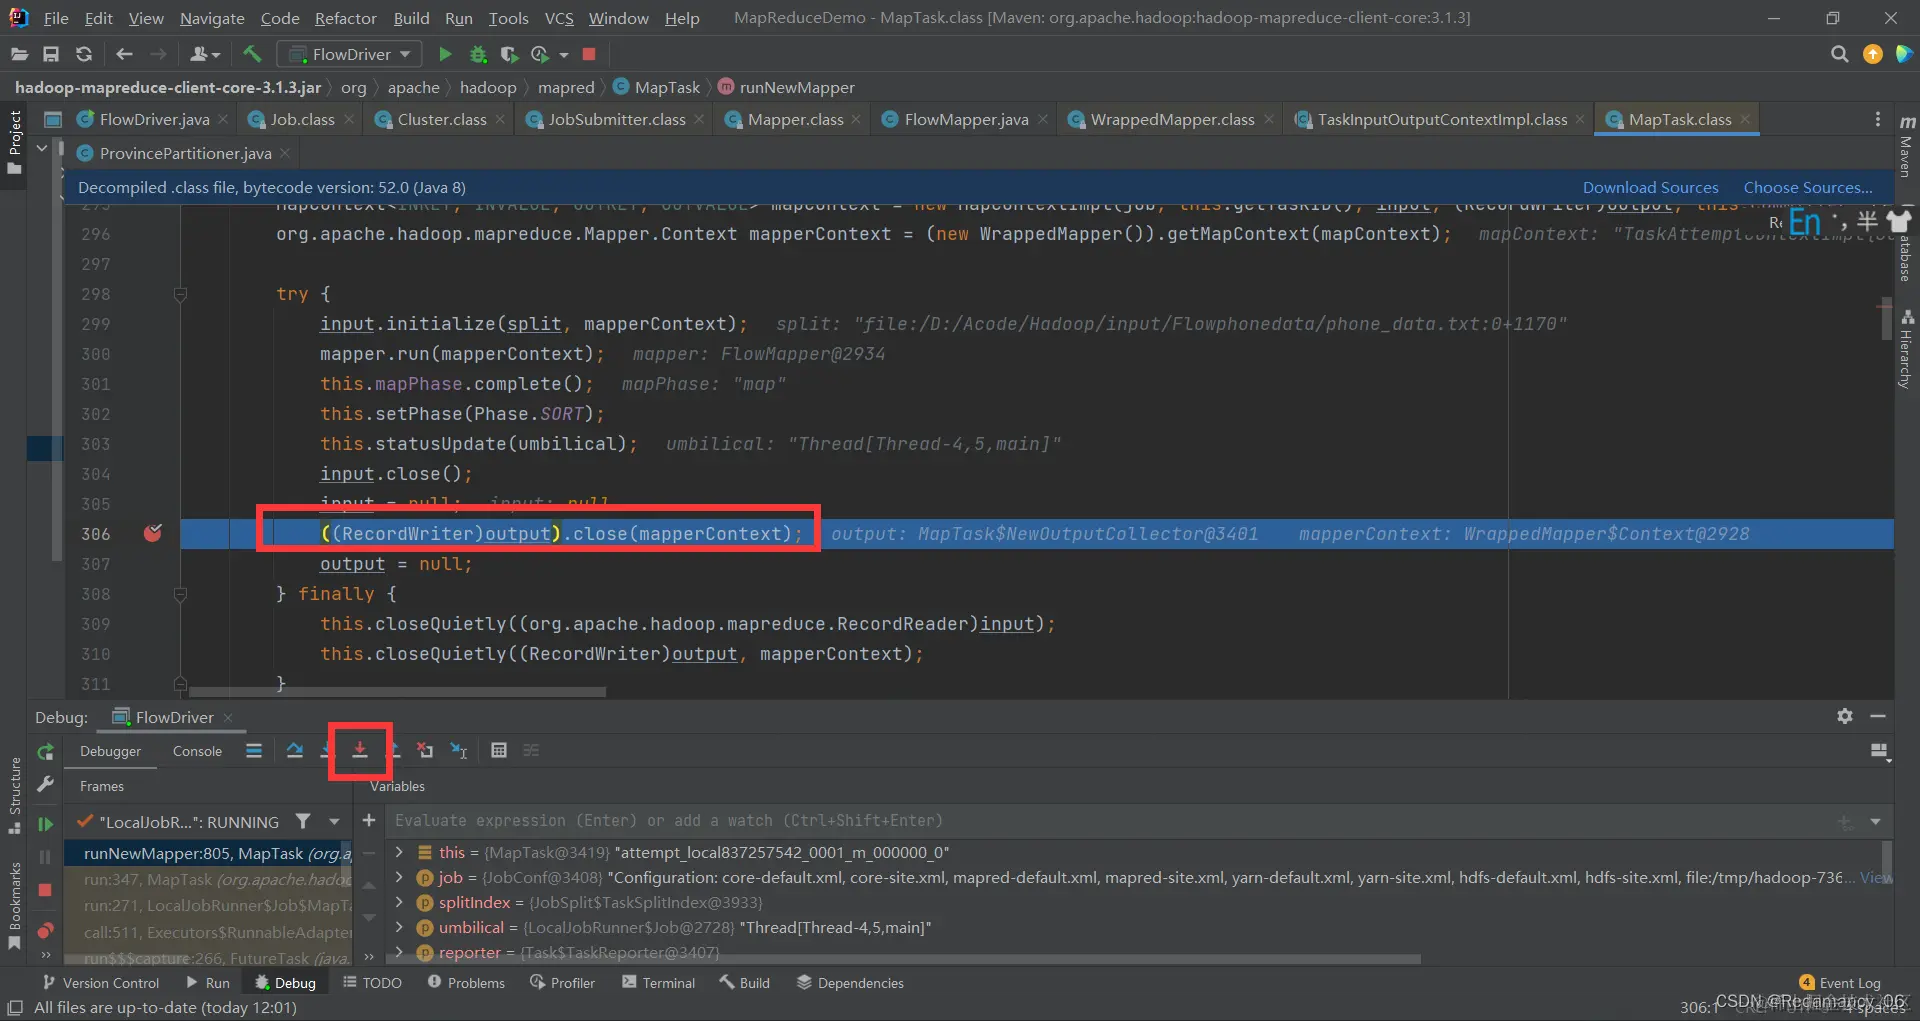This screenshot has width=1920, height=1021.
Task: Open the Refactor menu
Action: (x=345, y=18)
